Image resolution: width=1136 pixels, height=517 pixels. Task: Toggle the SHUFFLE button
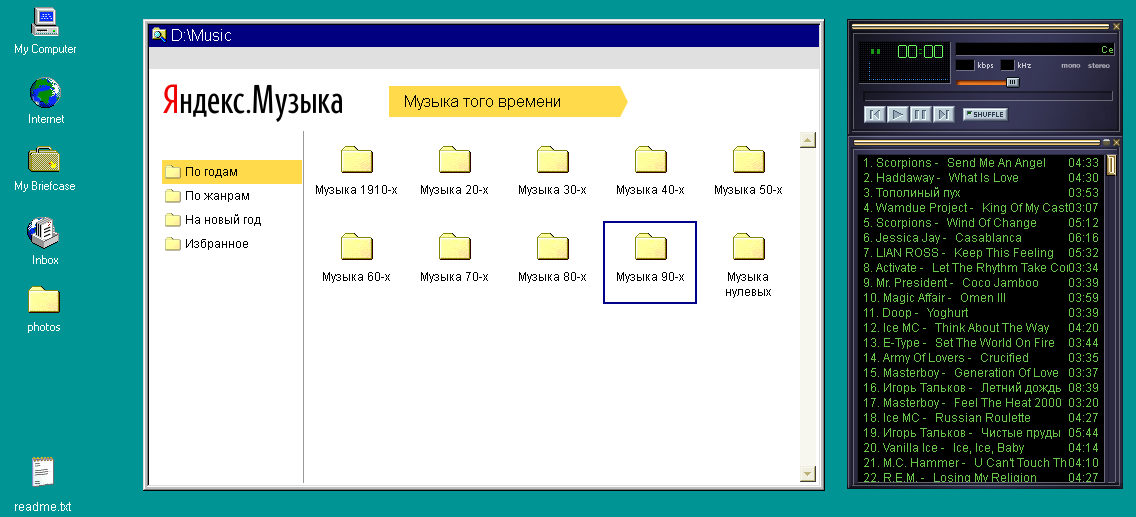(985, 114)
